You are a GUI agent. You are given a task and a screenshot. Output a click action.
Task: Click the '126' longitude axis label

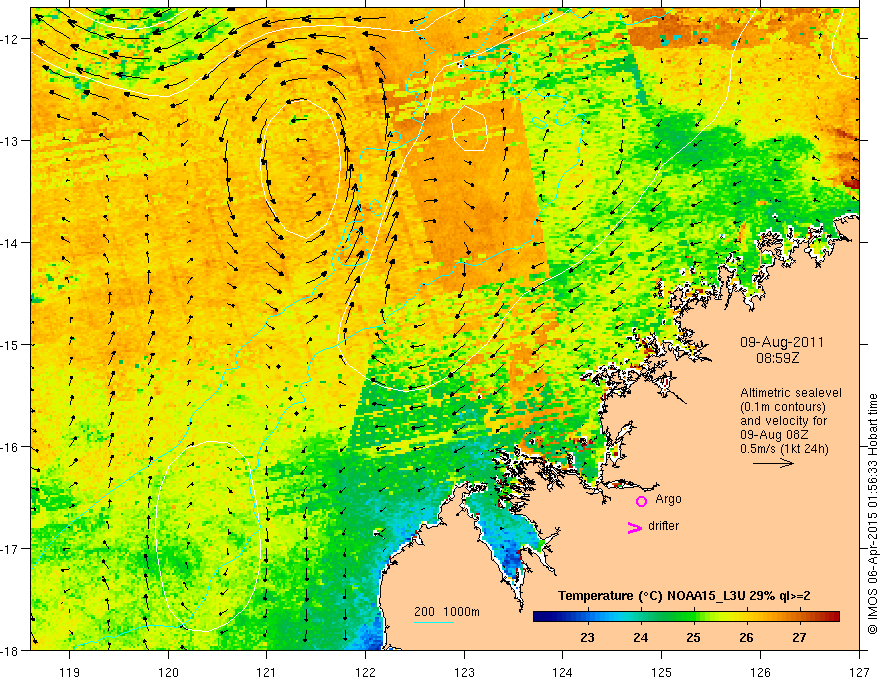click(x=760, y=672)
